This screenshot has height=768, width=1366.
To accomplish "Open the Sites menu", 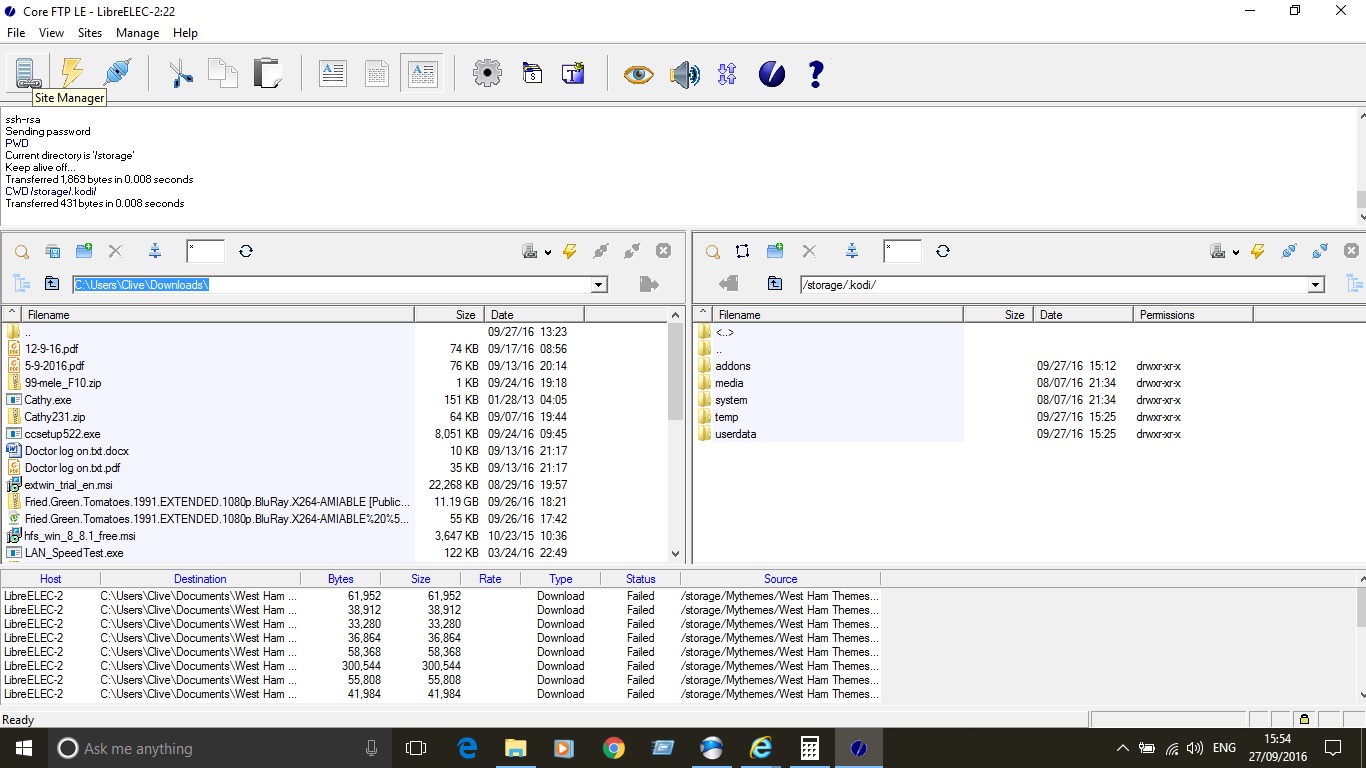I will coord(90,33).
